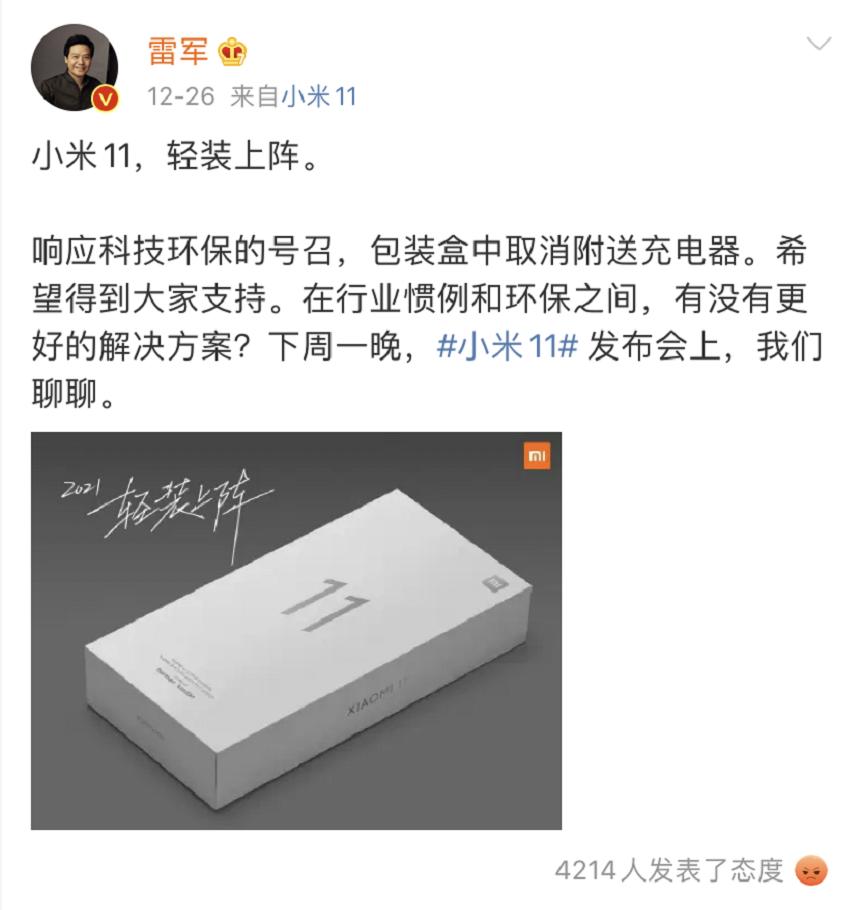Click the XIAOMI 11 text on box side
This screenshot has width=858, height=910.
[377, 695]
